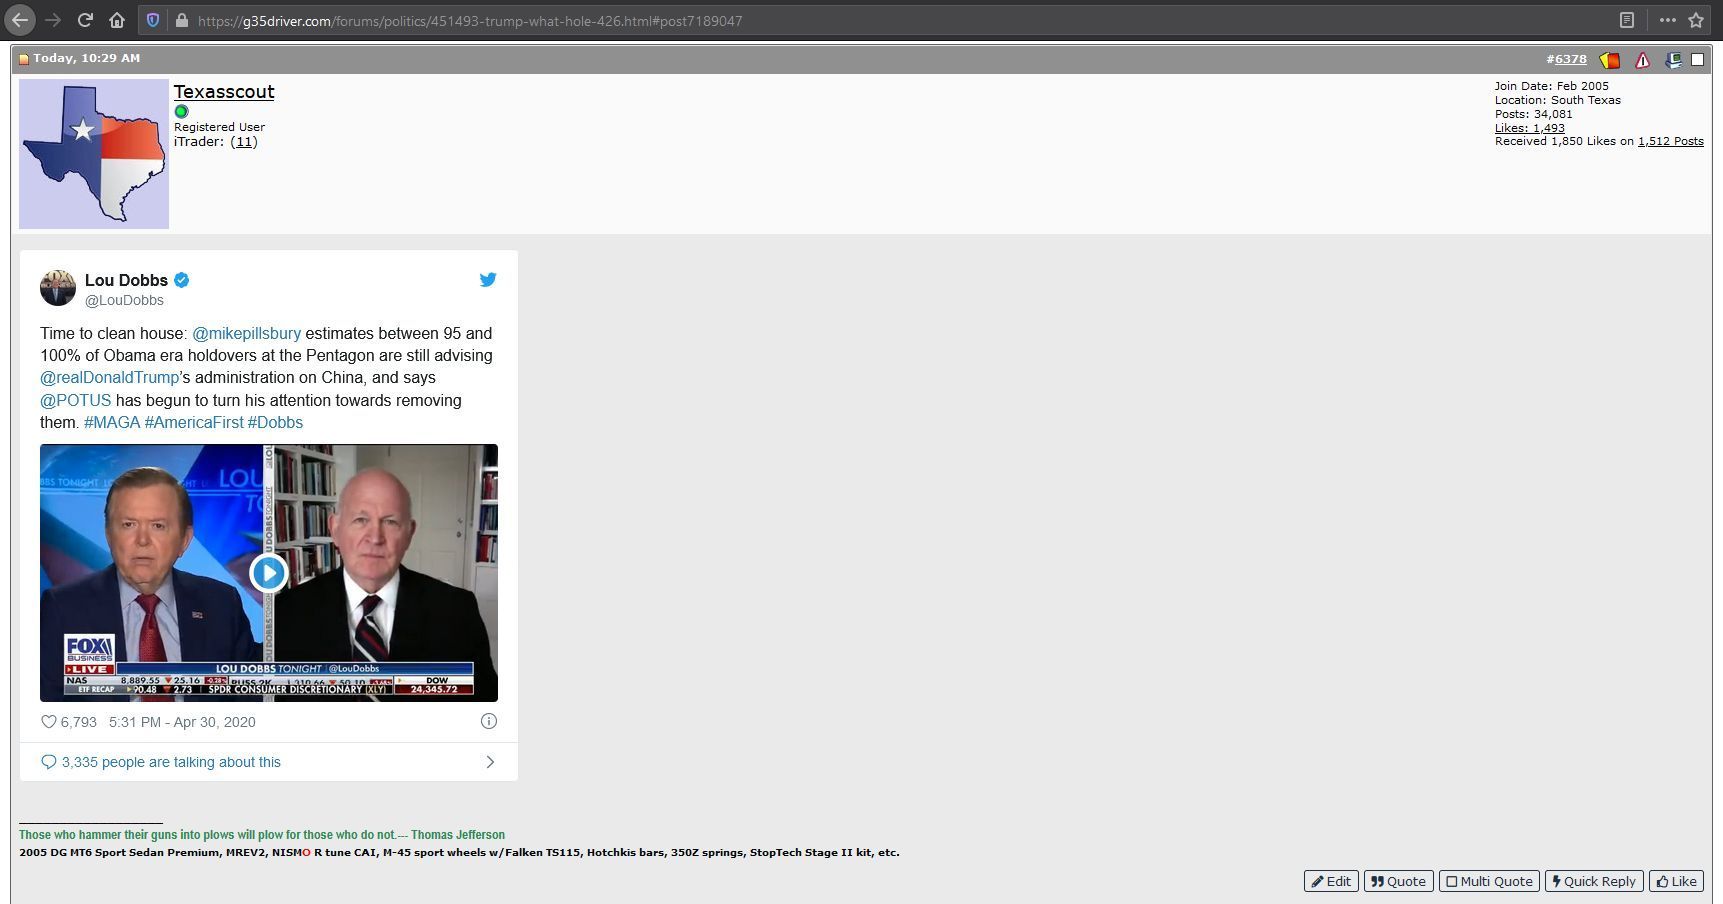Open the #6378 post permalink
The width and height of the screenshot is (1723, 904).
click(x=1566, y=59)
